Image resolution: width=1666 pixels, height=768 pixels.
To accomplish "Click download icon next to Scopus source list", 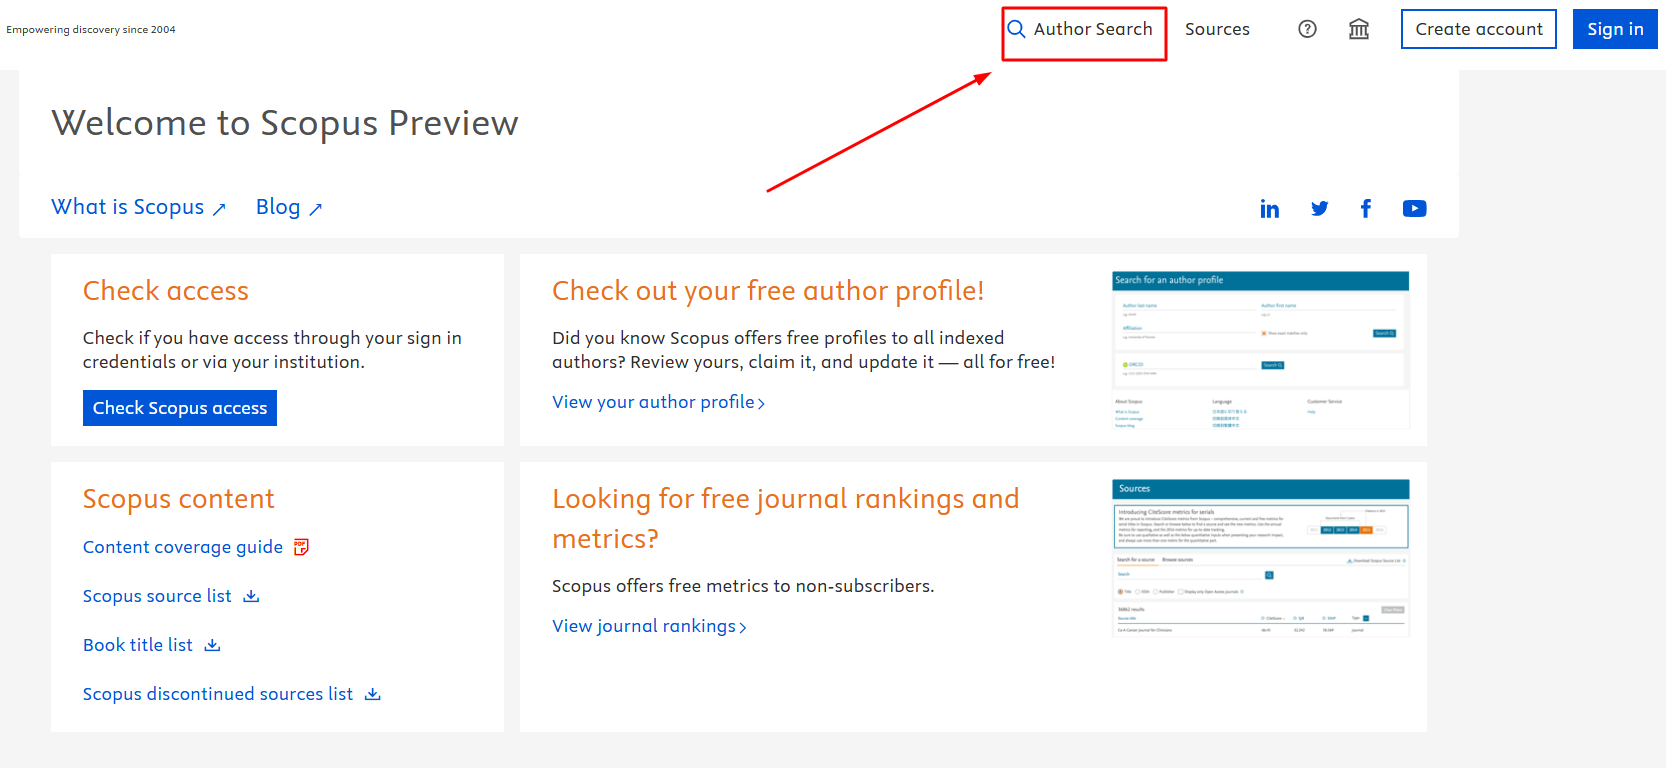I will (252, 596).
